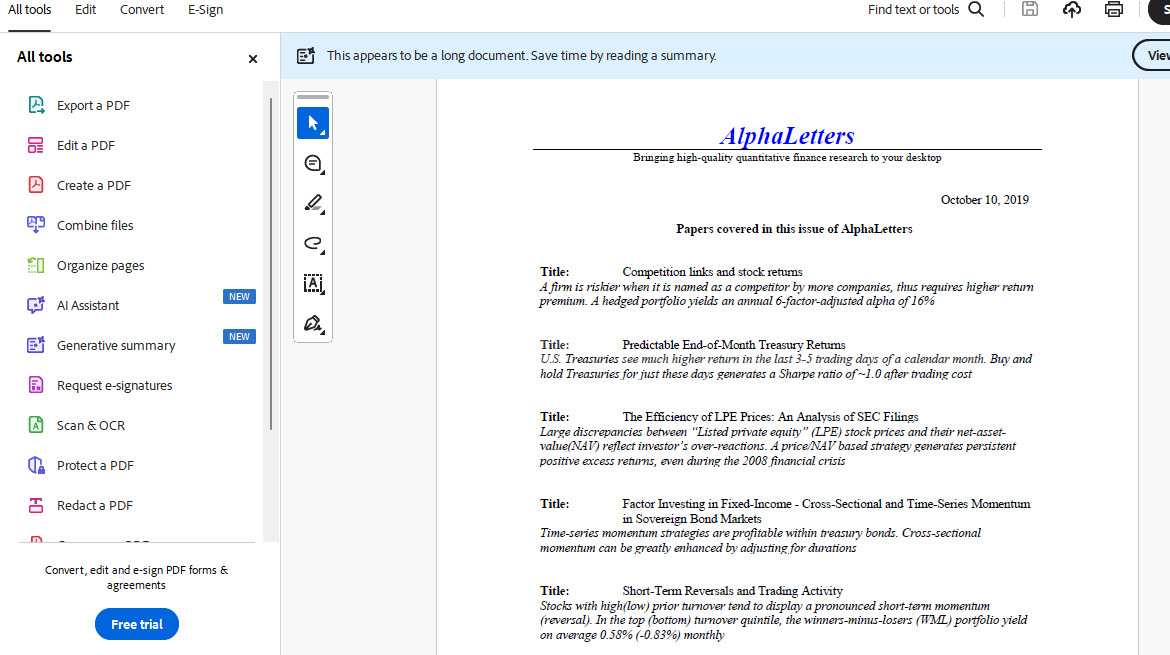This screenshot has width=1170, height=655.
Task: Choose the highlight pen tool
Action: [x=313, y=204]
